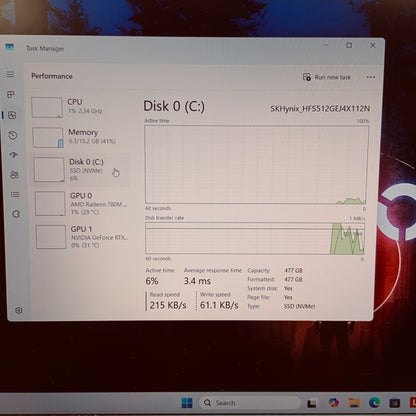Click the GPU 1 mini graph thumbnail
This screenshot has width=416, height=416.
51,237
